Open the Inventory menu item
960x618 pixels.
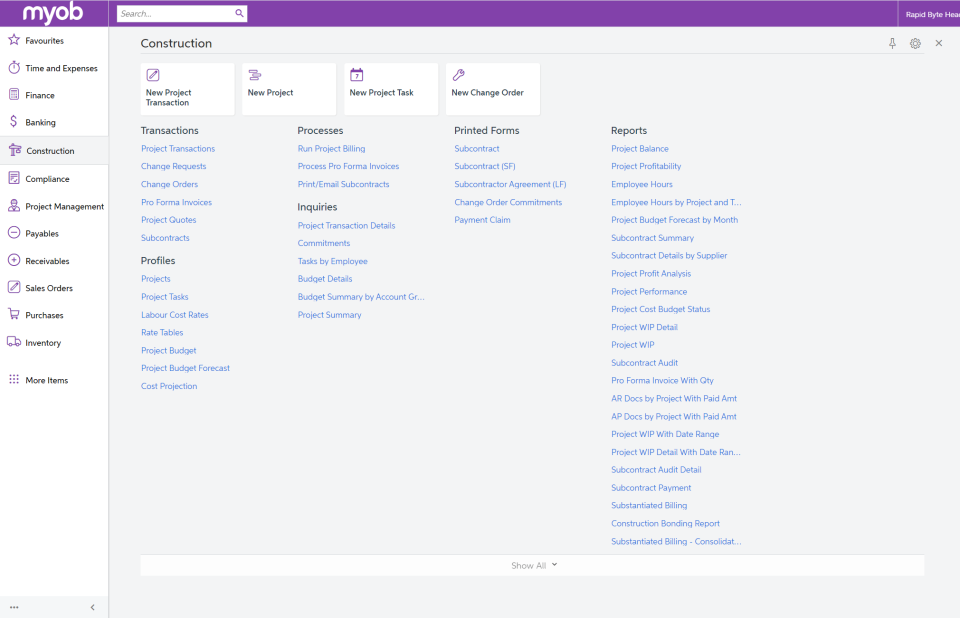pyautogui.click(x=54, y=342)
